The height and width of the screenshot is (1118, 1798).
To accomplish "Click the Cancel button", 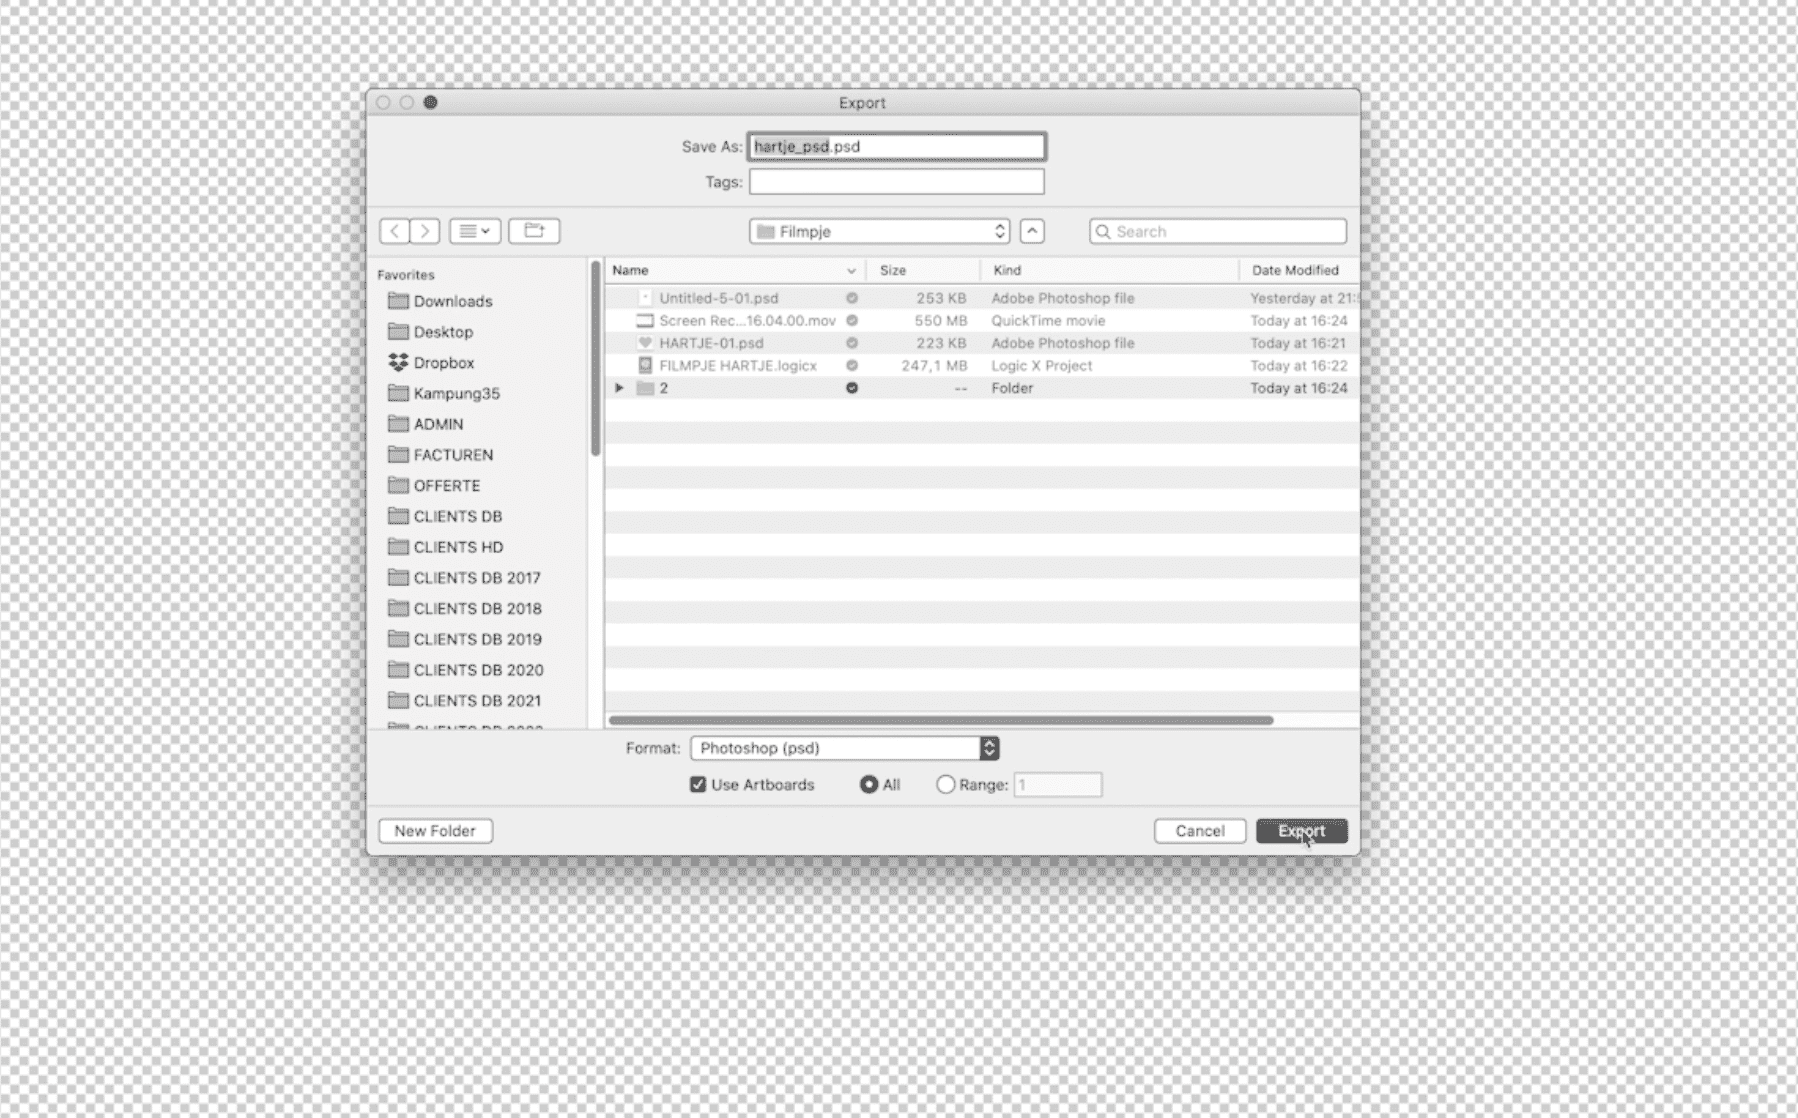I will [1200, 831].
